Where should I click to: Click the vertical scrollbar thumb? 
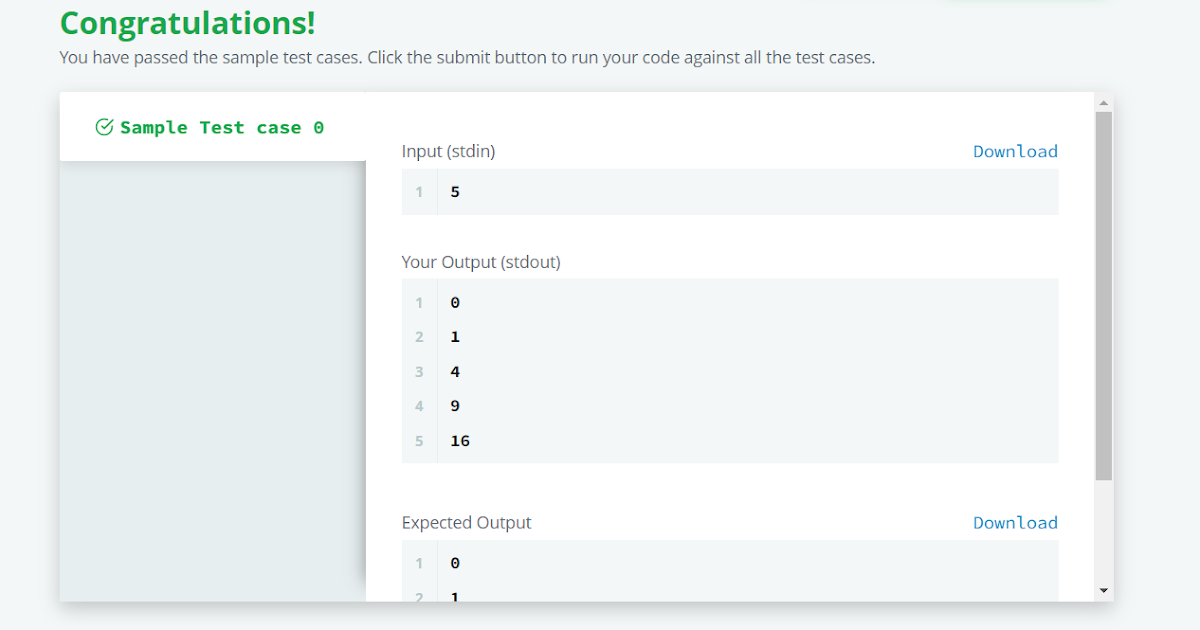(1104, 295)
